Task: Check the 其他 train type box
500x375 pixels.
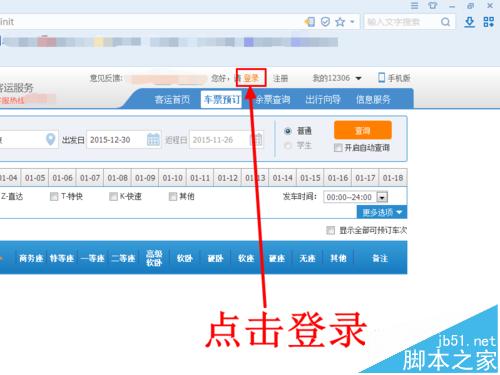Action: tap(173, 197)
